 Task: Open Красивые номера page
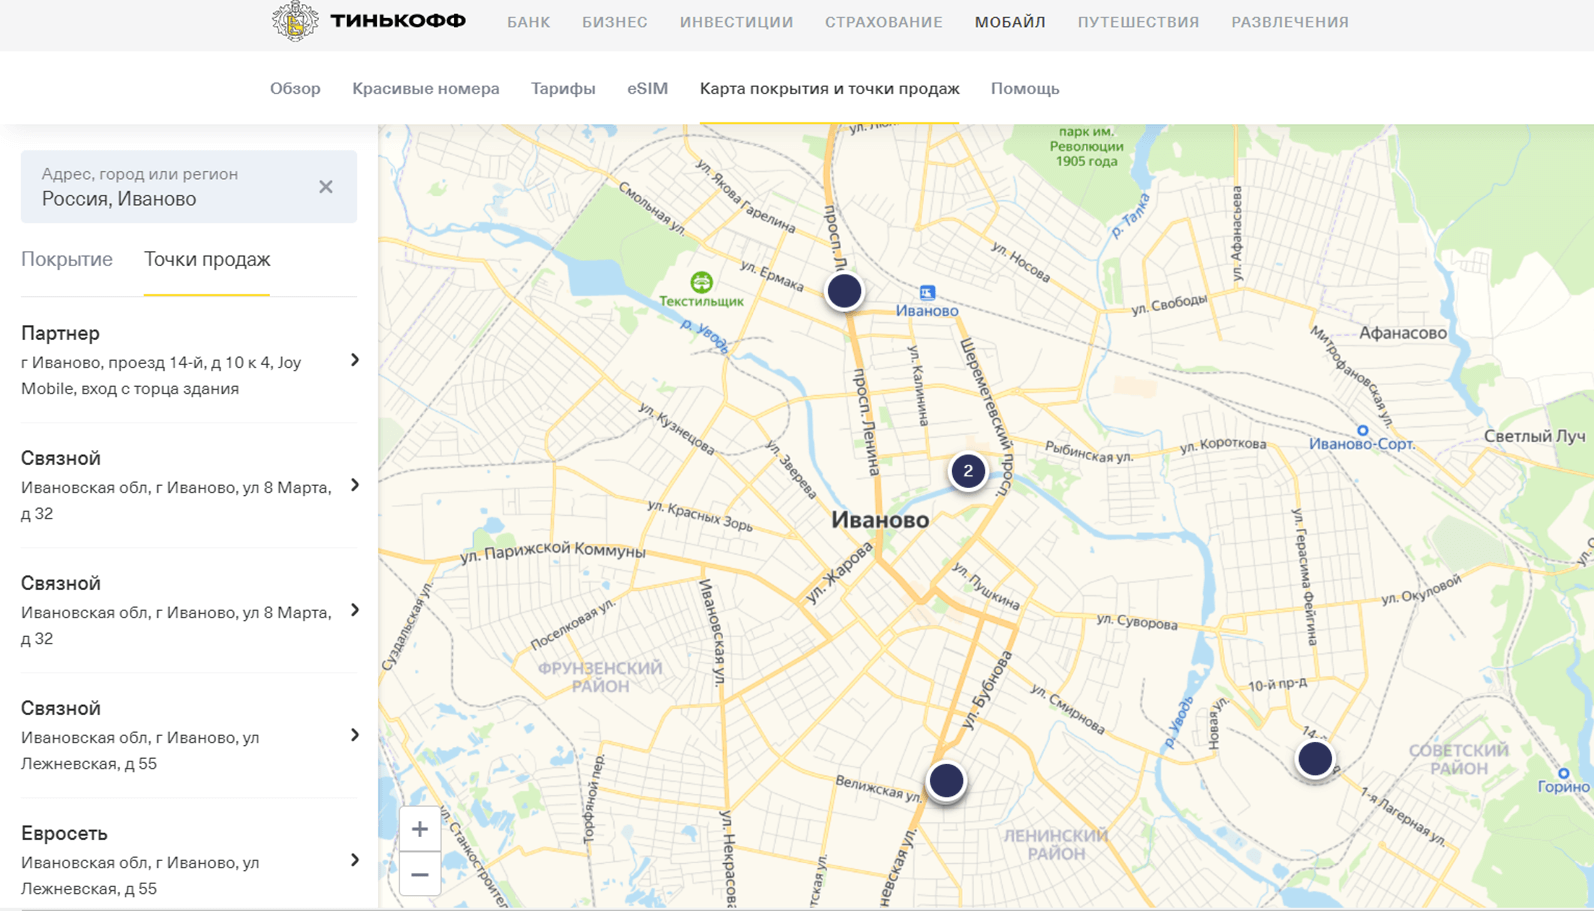pyautogui.click(x=426, y=88)
